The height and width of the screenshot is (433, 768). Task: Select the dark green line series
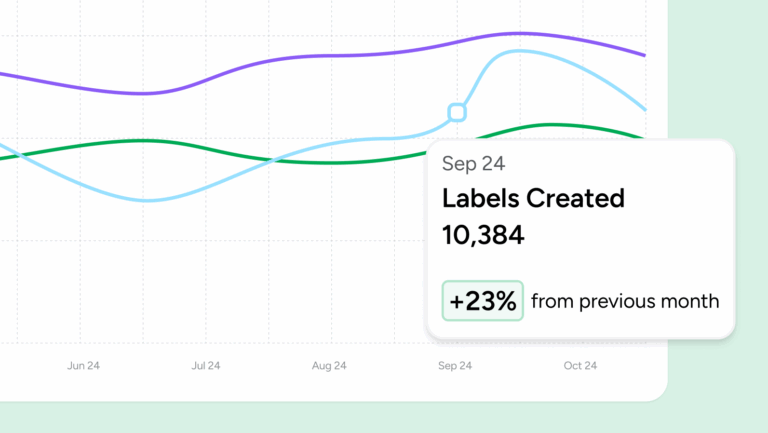point(250,153)
